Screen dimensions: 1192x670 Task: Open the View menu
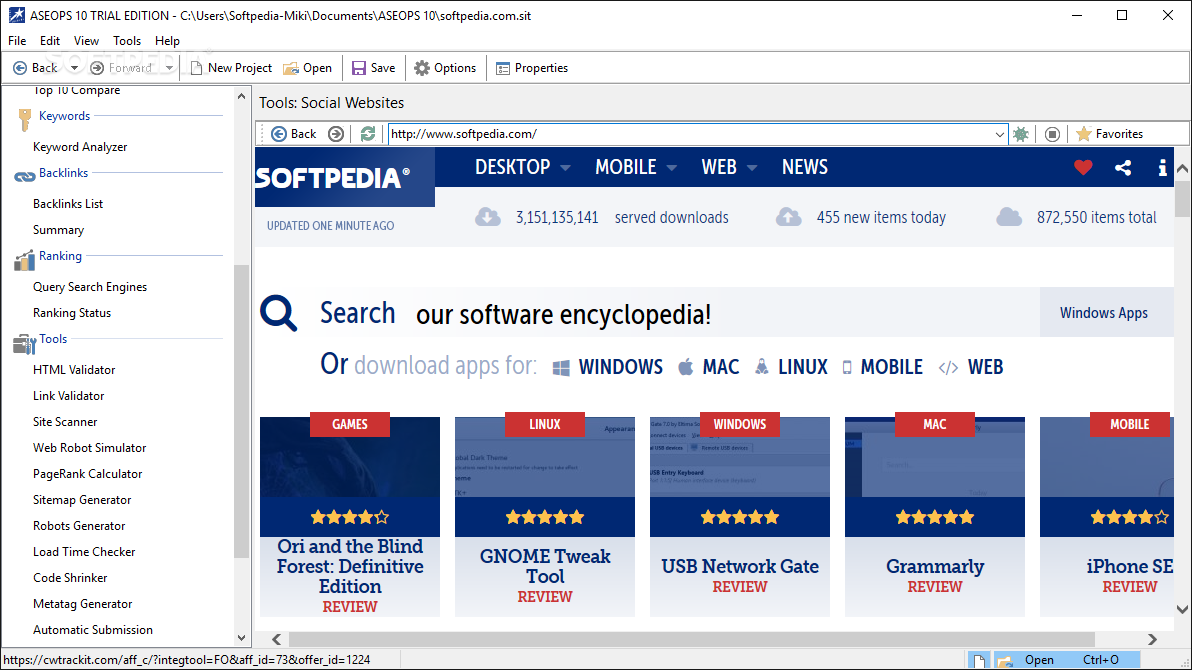pyautogui.click(x=86, y=41)
